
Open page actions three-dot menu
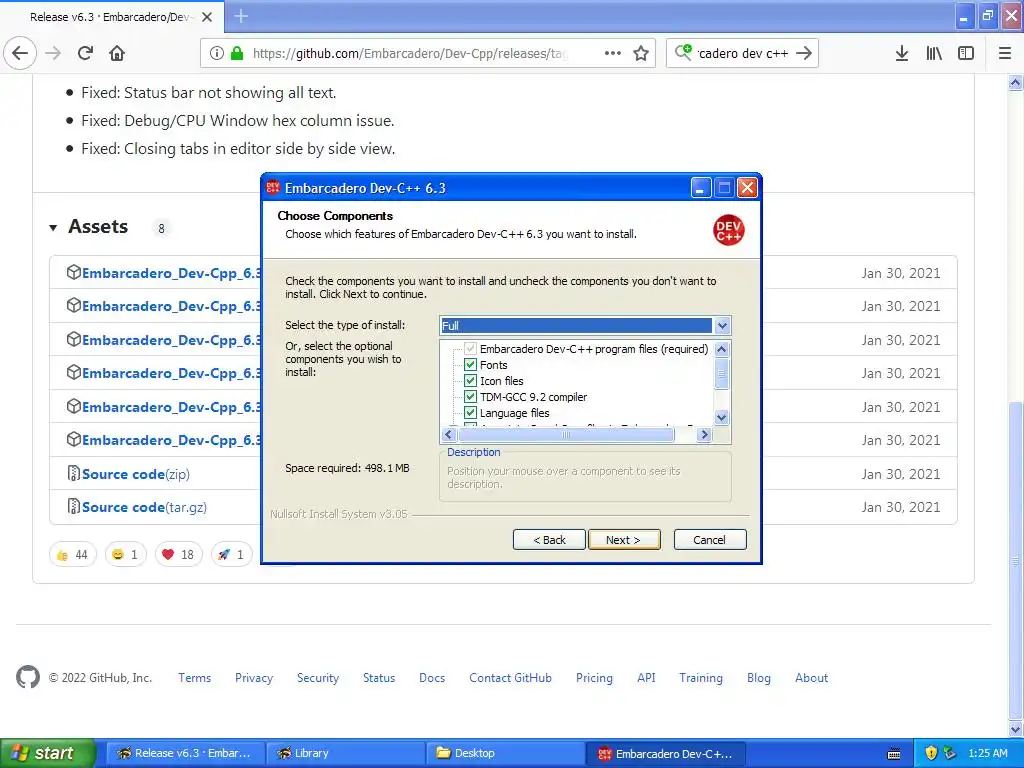[x=613, y=53]
